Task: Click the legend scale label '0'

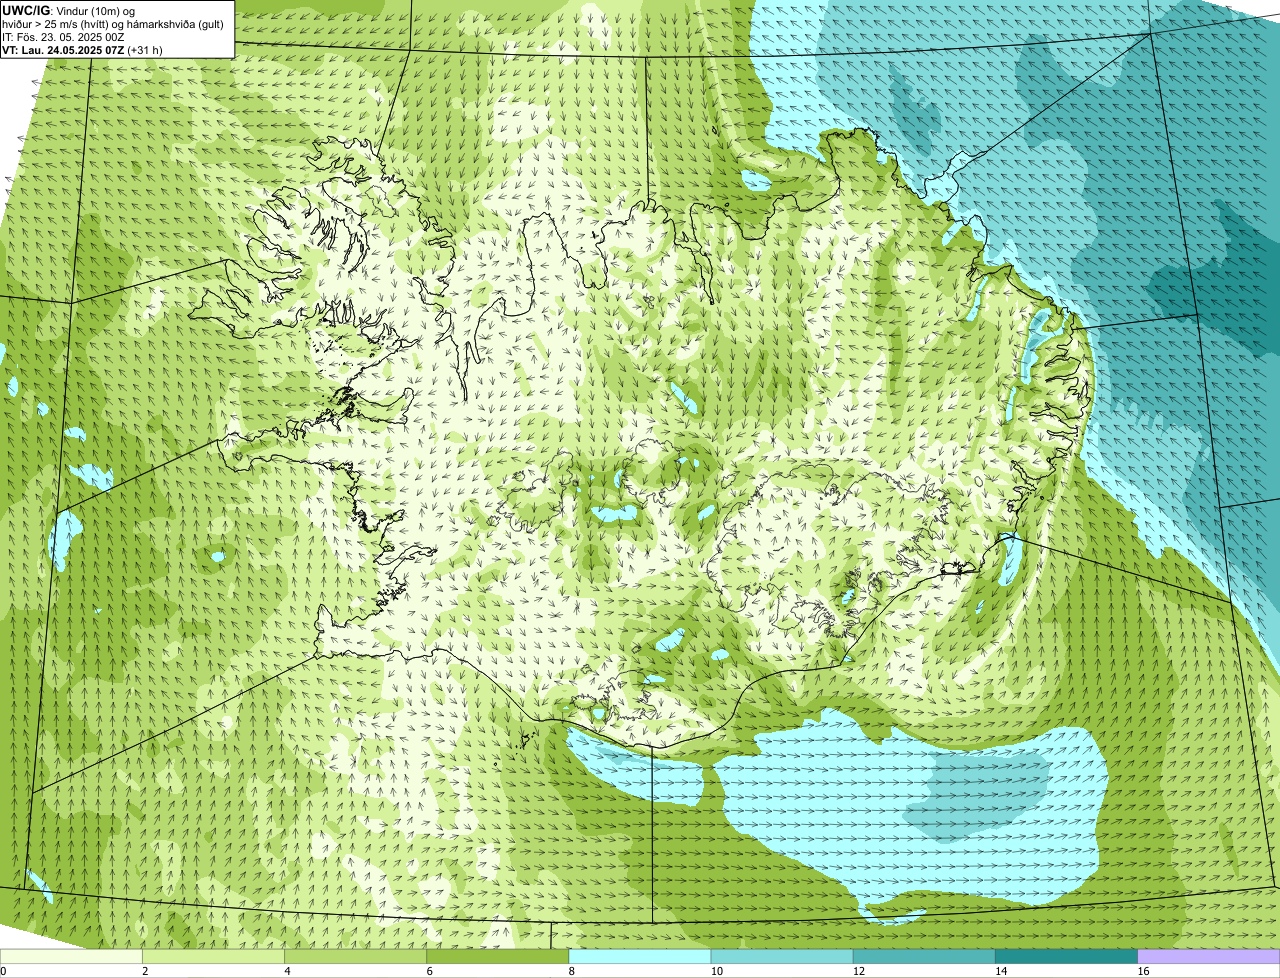Action: pyautogui.click(x=3, y=971)
